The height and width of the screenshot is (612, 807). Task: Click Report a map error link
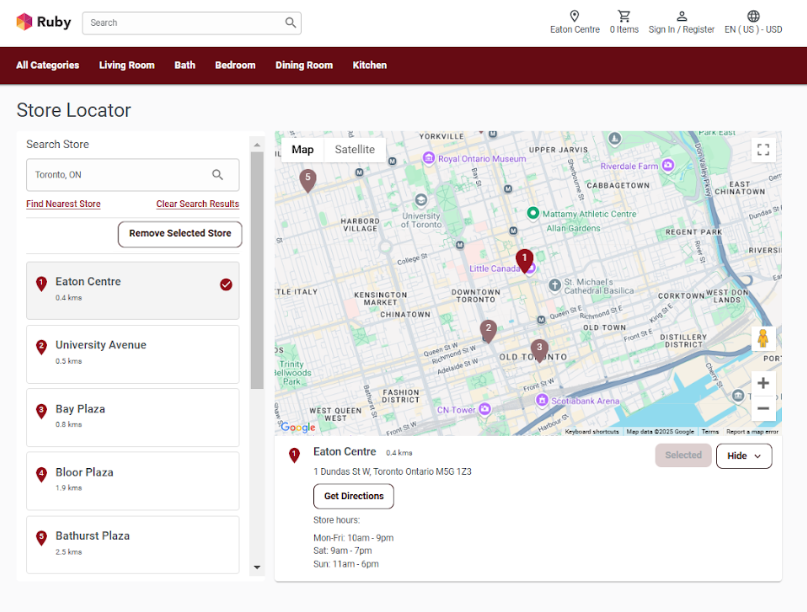pyautogui.click(x=752, y=432)
